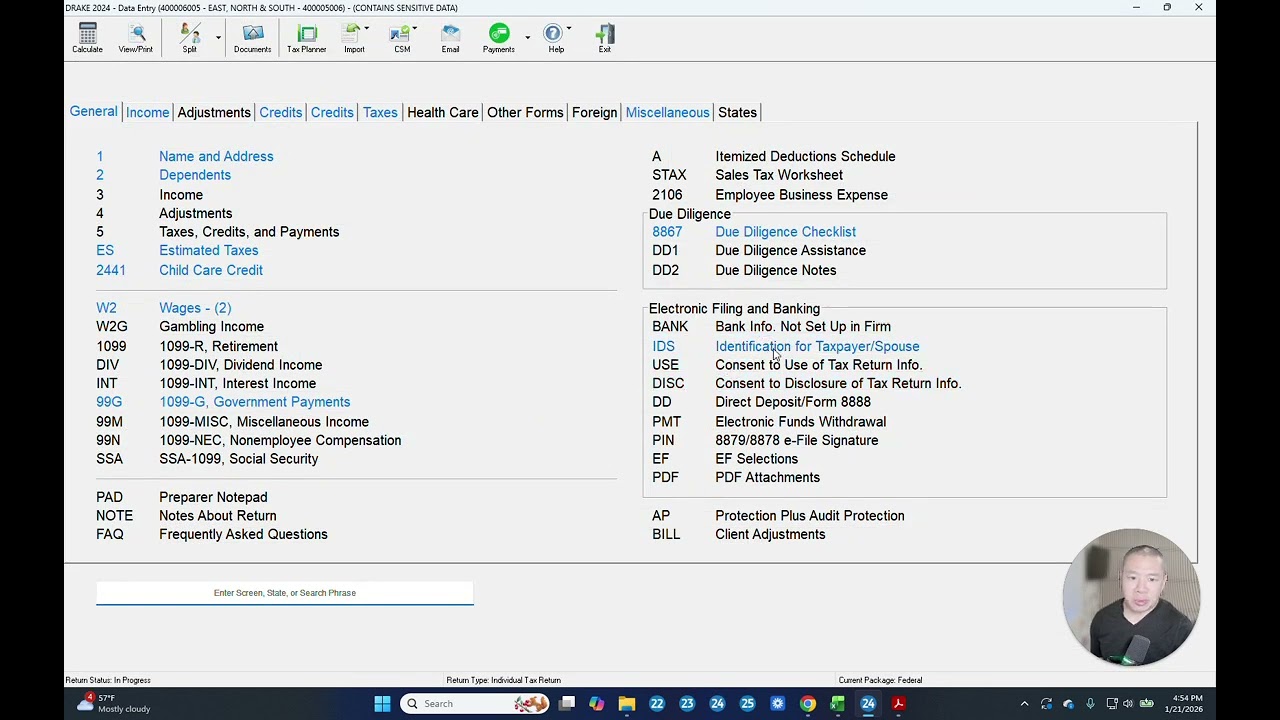The width and height of the screenshot is (1280, 720).
Task: Open the CSM toolbar icon
Action: 402,38
